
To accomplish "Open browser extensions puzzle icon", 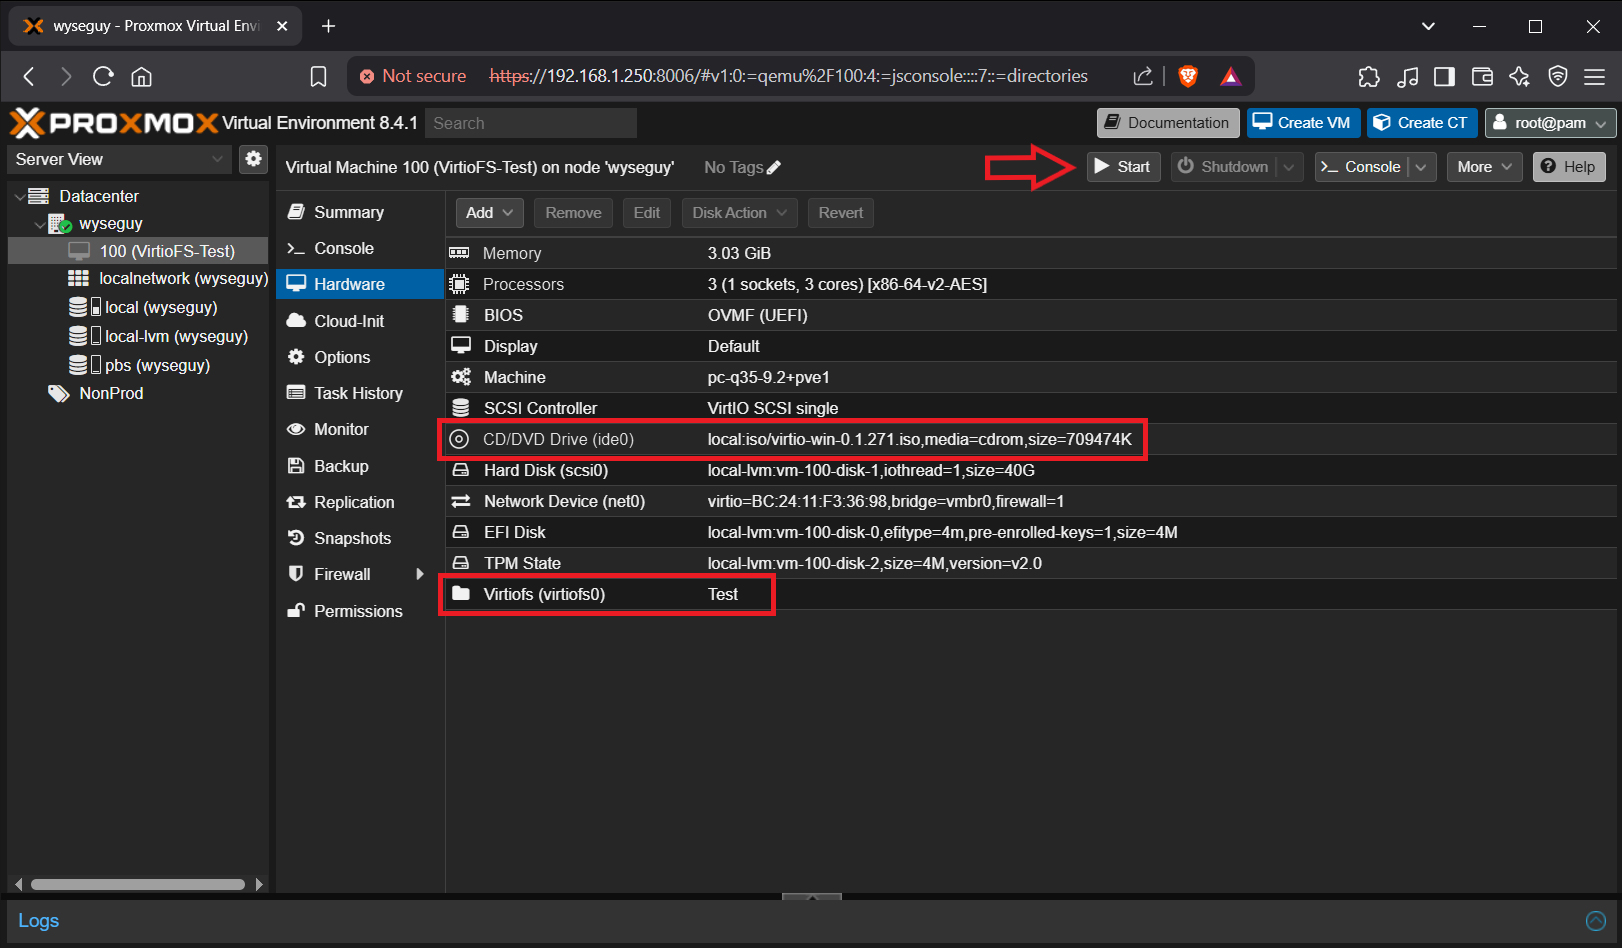I will pos(1369,76).
